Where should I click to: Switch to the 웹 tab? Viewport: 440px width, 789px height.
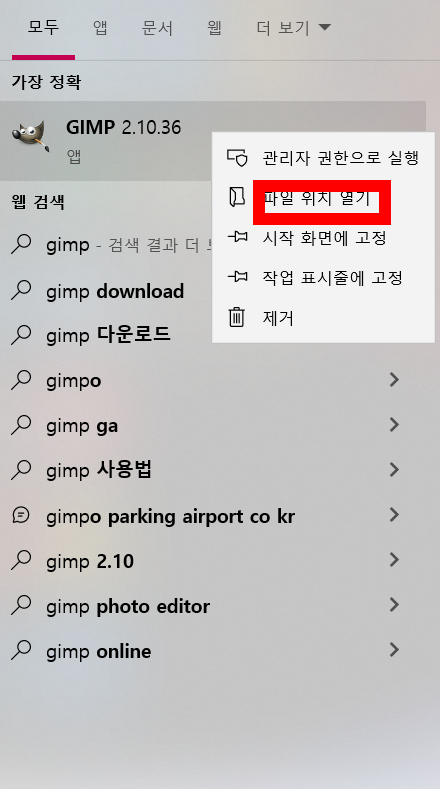pos(214,28)
